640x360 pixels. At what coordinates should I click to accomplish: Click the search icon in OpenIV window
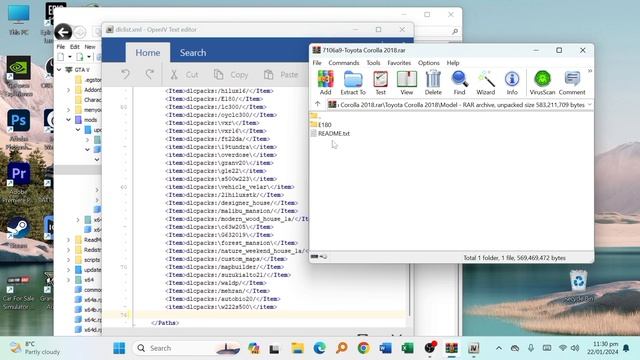coord(455,31)
